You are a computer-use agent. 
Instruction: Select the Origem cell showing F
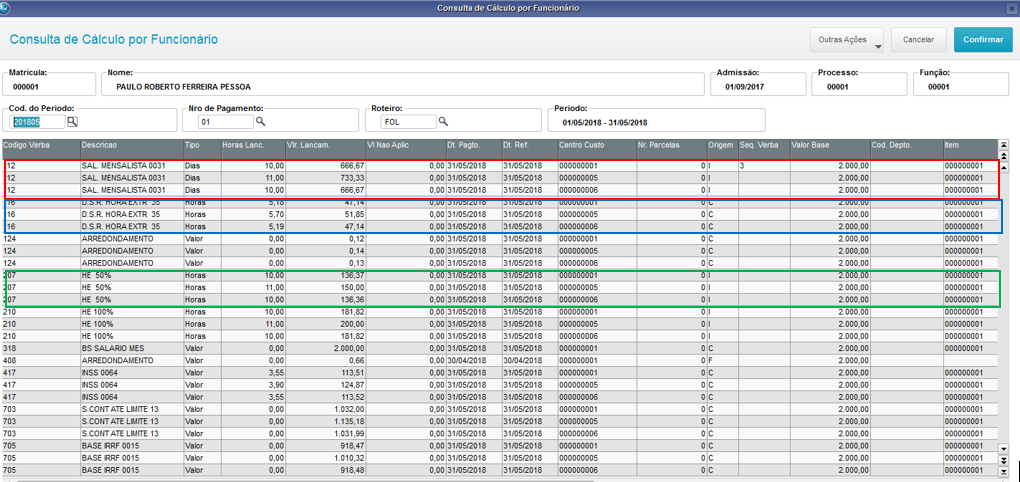coord(722,360)
